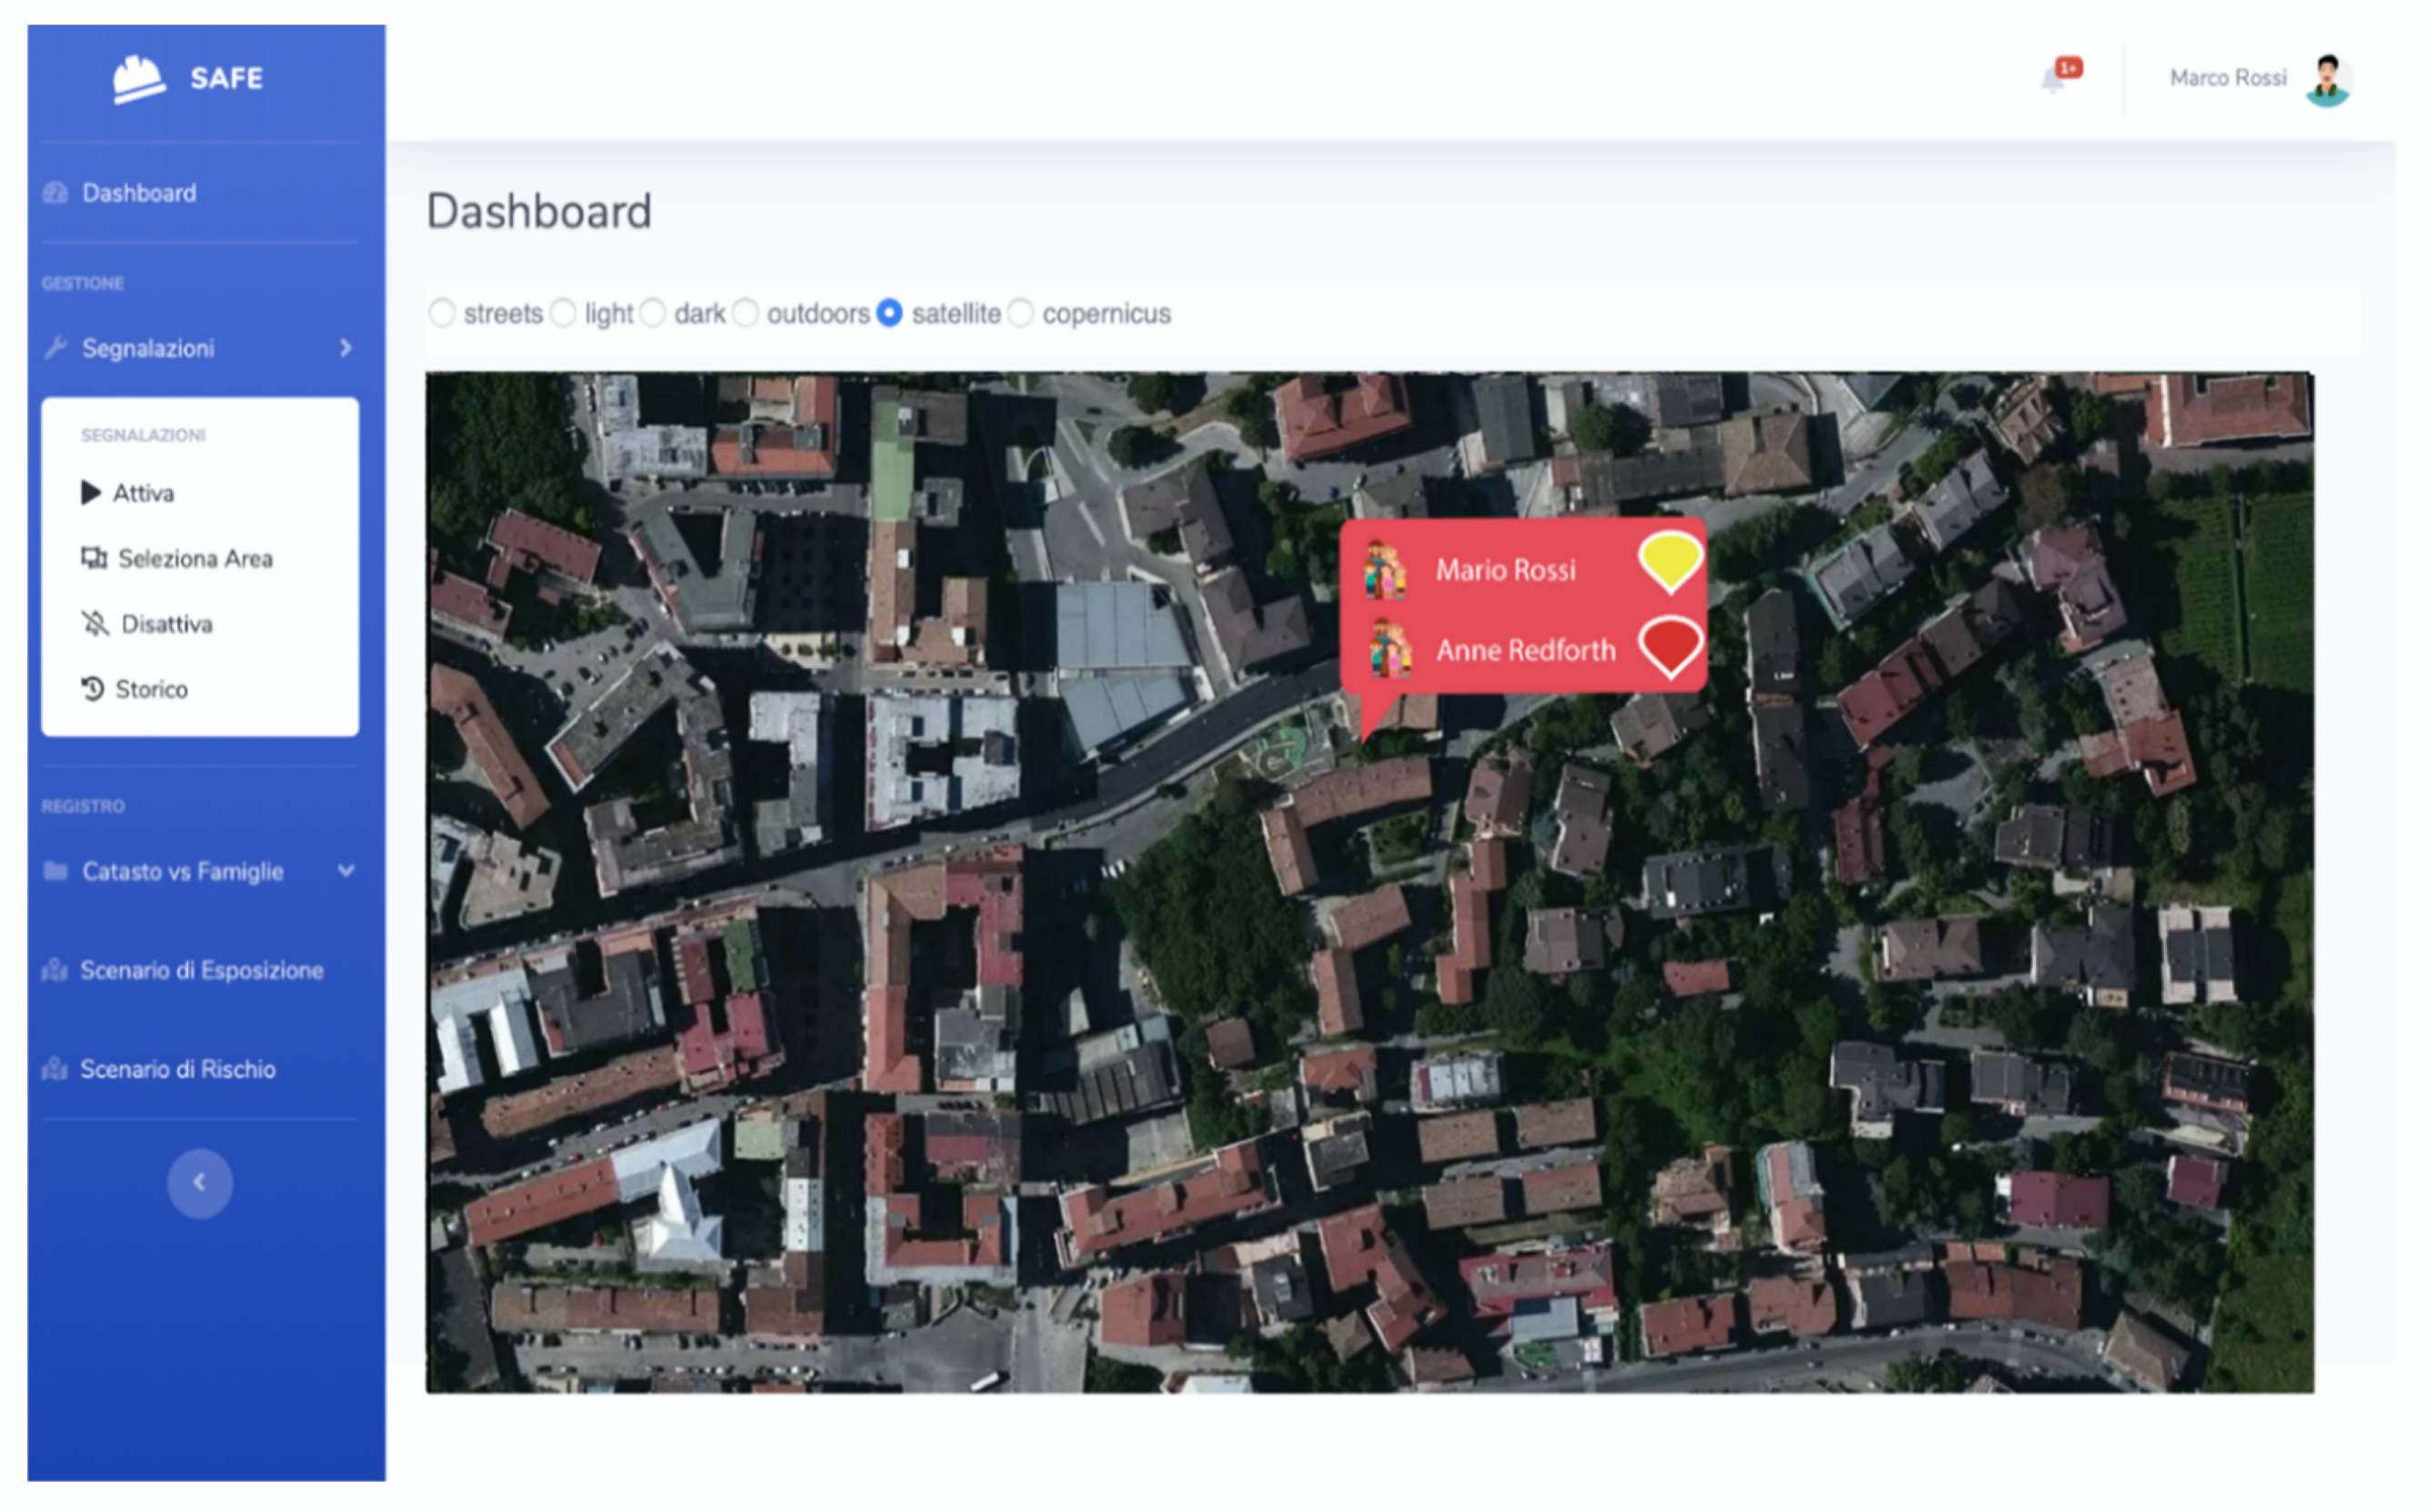The height and width of the screenshot is (1512, 2426).
Task: Open the notification bell icon
Action: coord(2052,79)
